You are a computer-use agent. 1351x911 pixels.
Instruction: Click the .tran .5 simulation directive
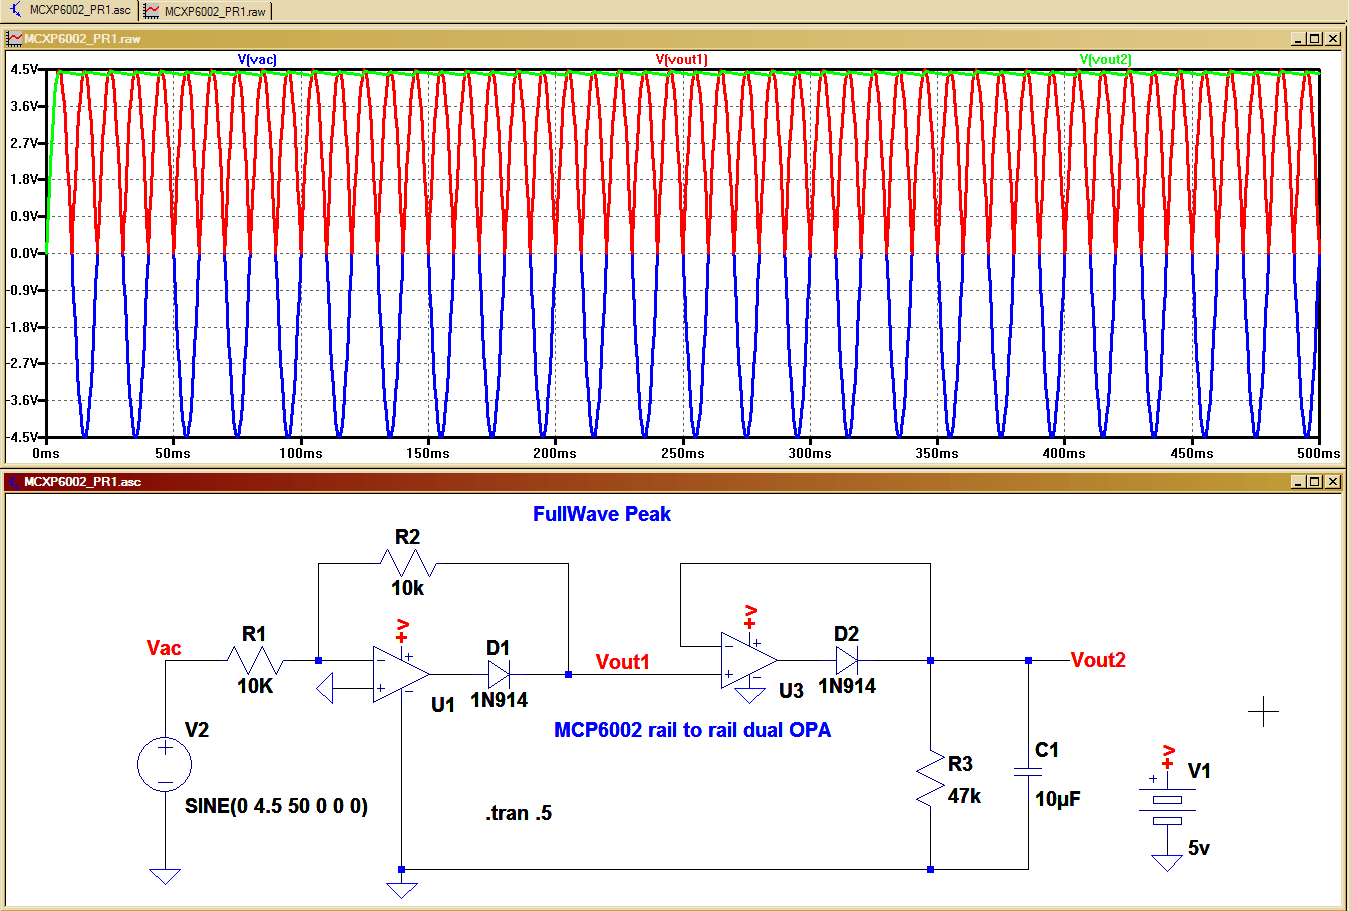coord(518,813)
